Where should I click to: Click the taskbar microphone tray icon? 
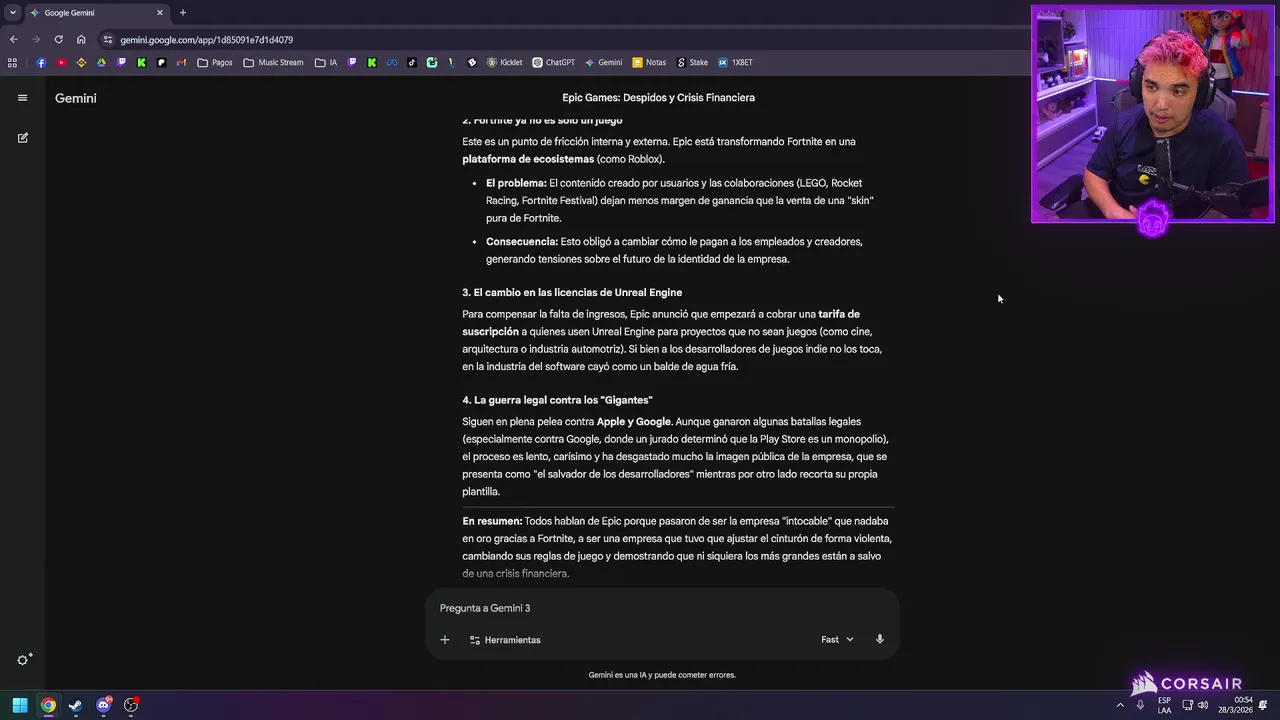[x=1140, y=705]
